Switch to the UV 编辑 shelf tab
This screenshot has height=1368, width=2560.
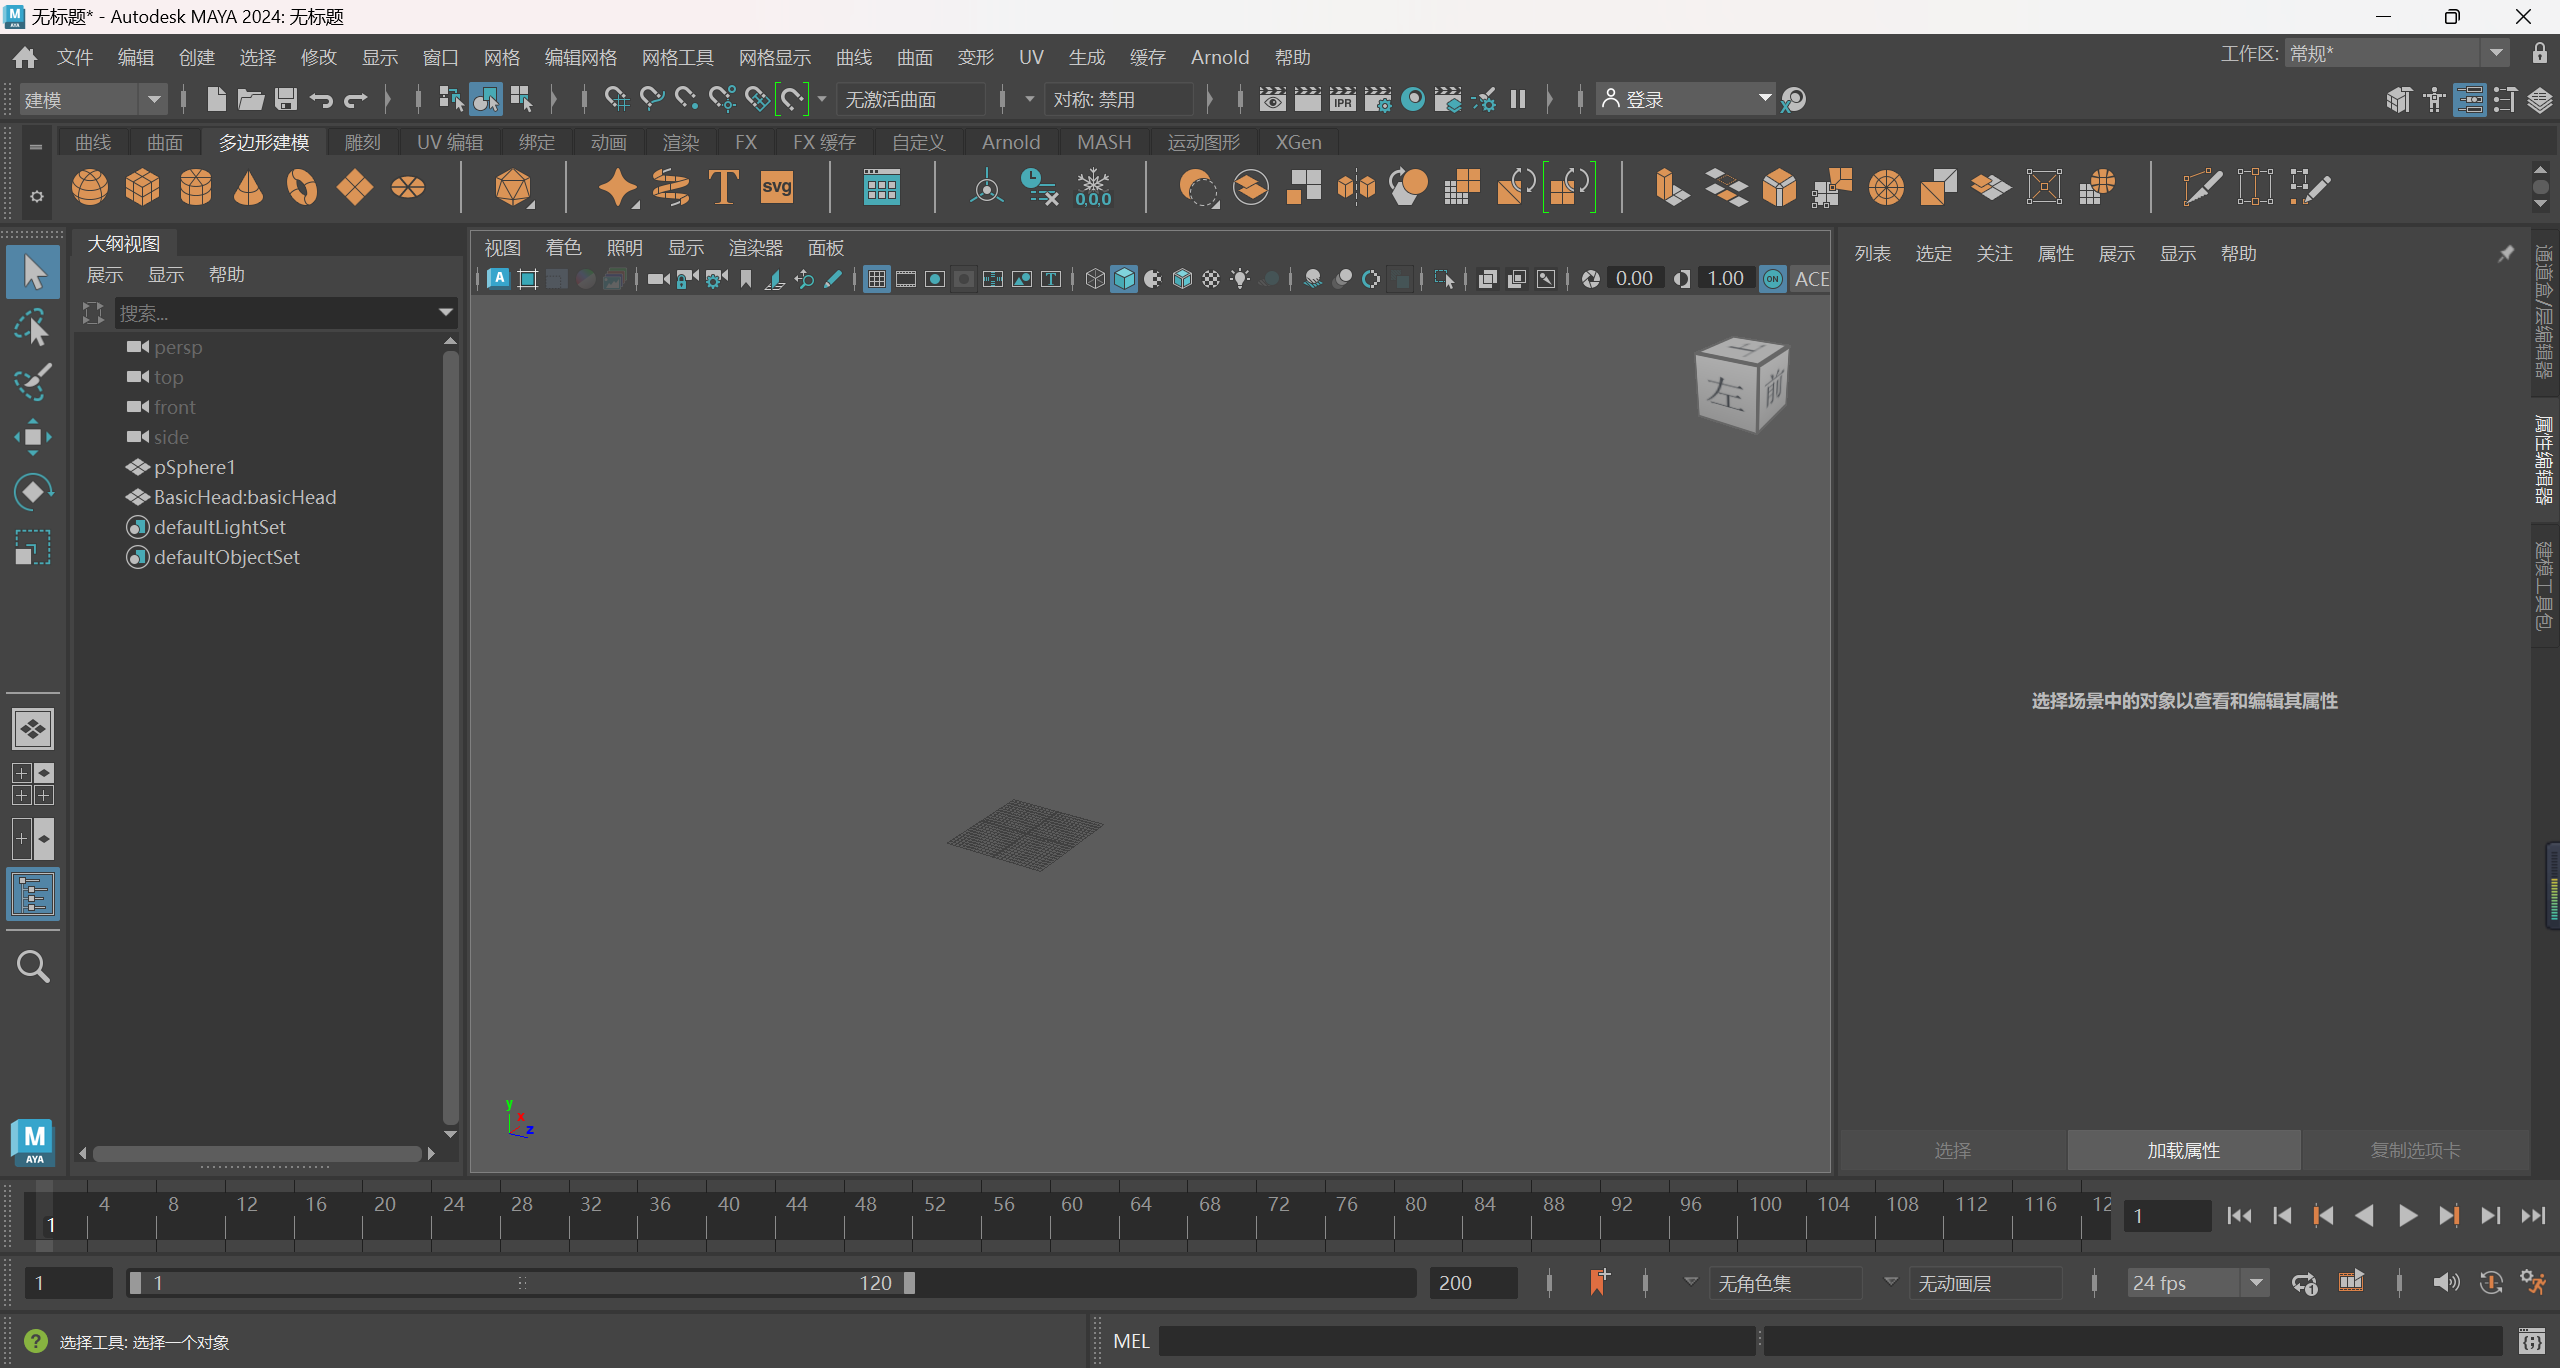point(450,142)
